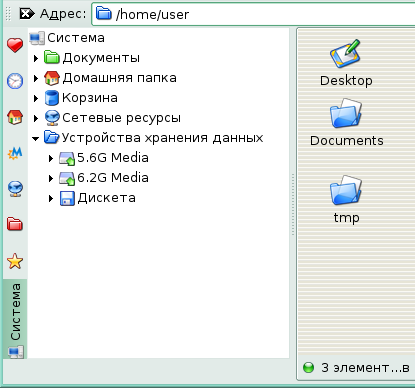This screenshot has height=388, width=415.
Task: Expand the Сетевые ресурсы tree node
Action: (36, 118)
